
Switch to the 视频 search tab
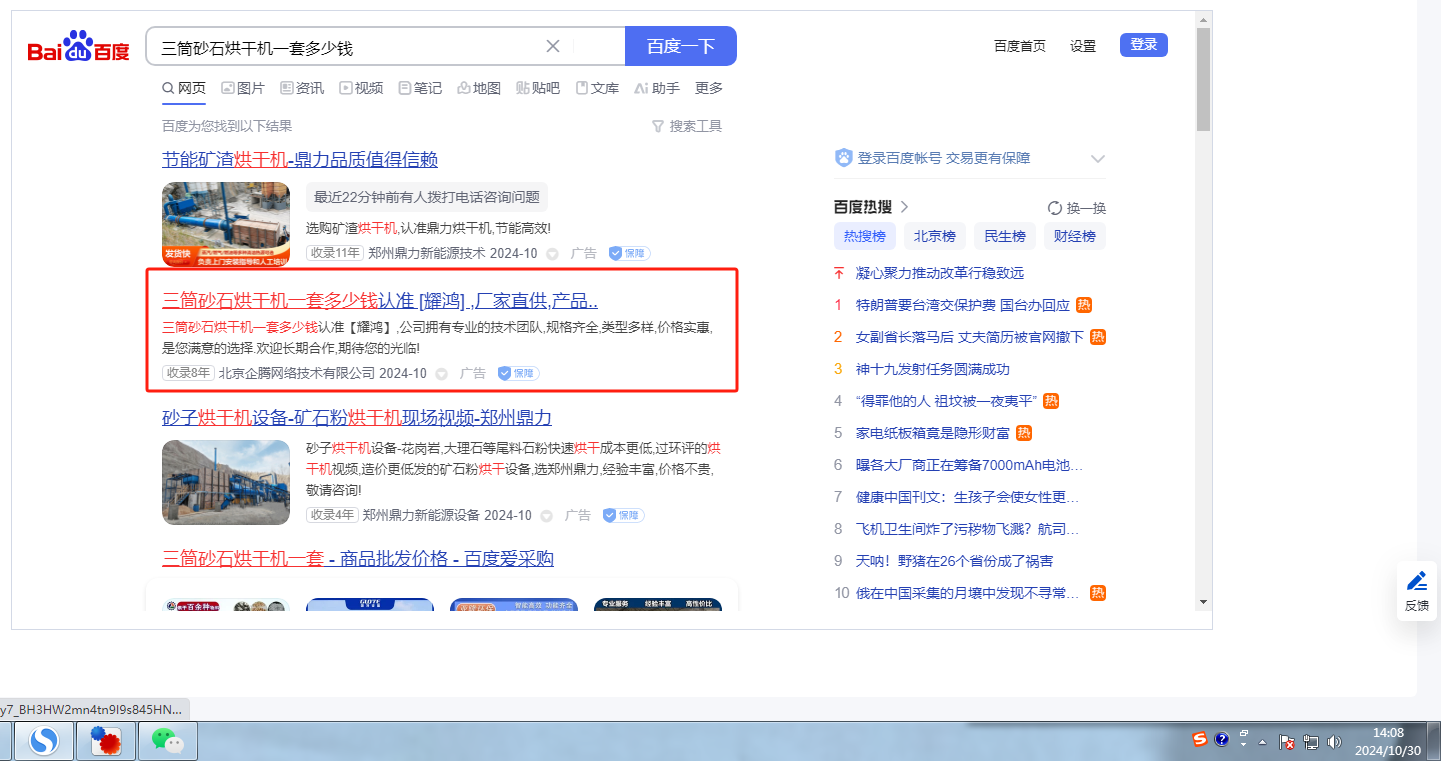coord(361,88)
